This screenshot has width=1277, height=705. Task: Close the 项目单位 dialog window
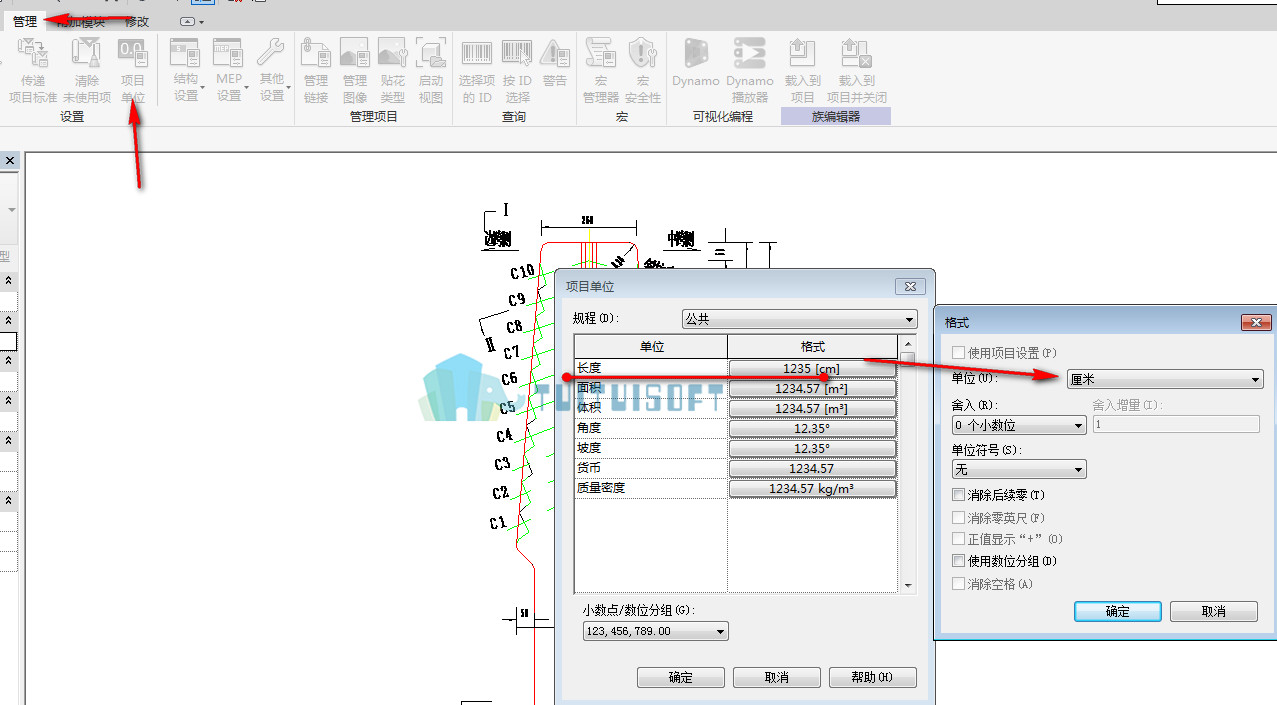pyautogui.click(x=910, y=286)
